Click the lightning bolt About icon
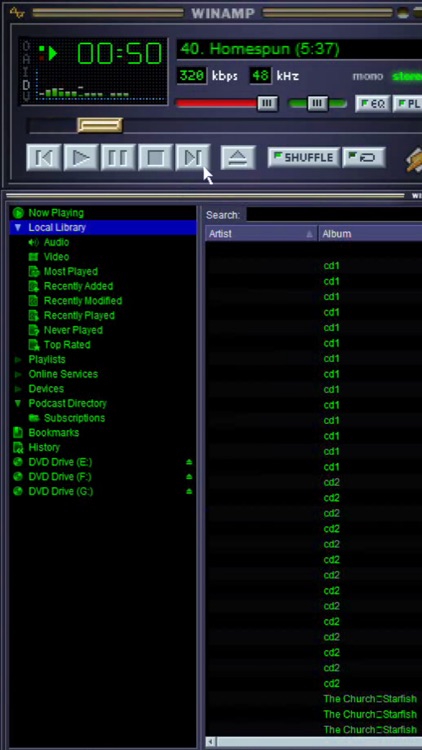This screenshot has height=750, width=422. tap(413, 160)
